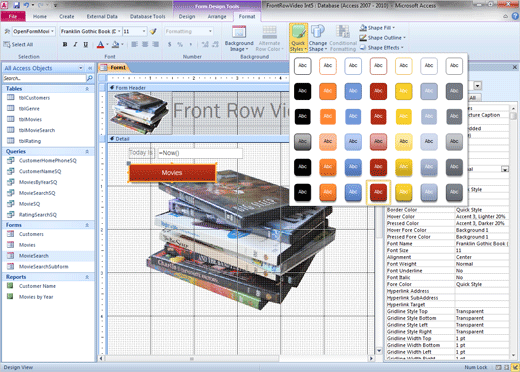
Task: Click the Undo icon in the toolbar
Action: [x=26, y=5]
